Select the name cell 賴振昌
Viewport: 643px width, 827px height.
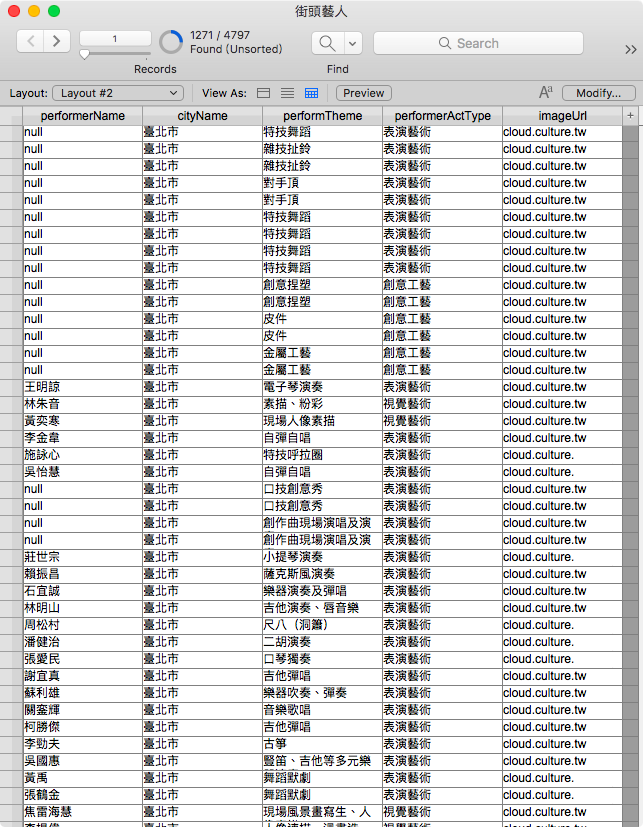(83, 574)
